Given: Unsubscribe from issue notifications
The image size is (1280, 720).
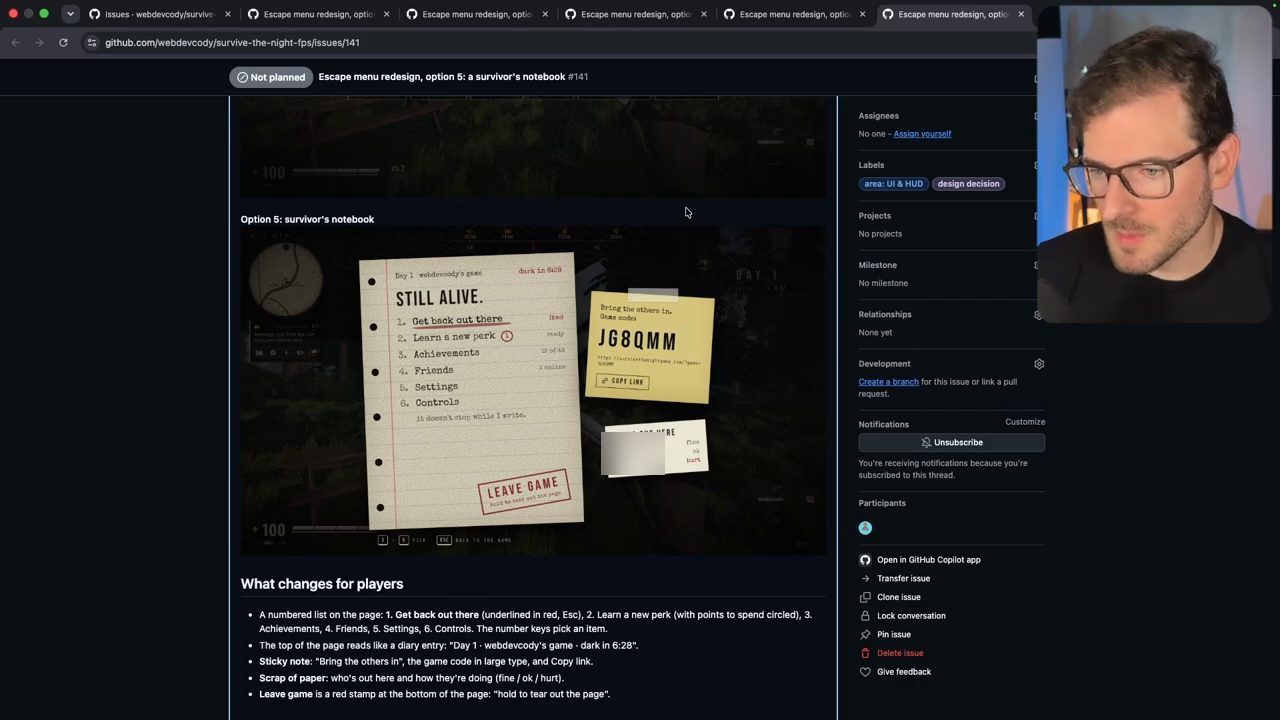Looking at the screenshot, I should click(x=951, y=442).
